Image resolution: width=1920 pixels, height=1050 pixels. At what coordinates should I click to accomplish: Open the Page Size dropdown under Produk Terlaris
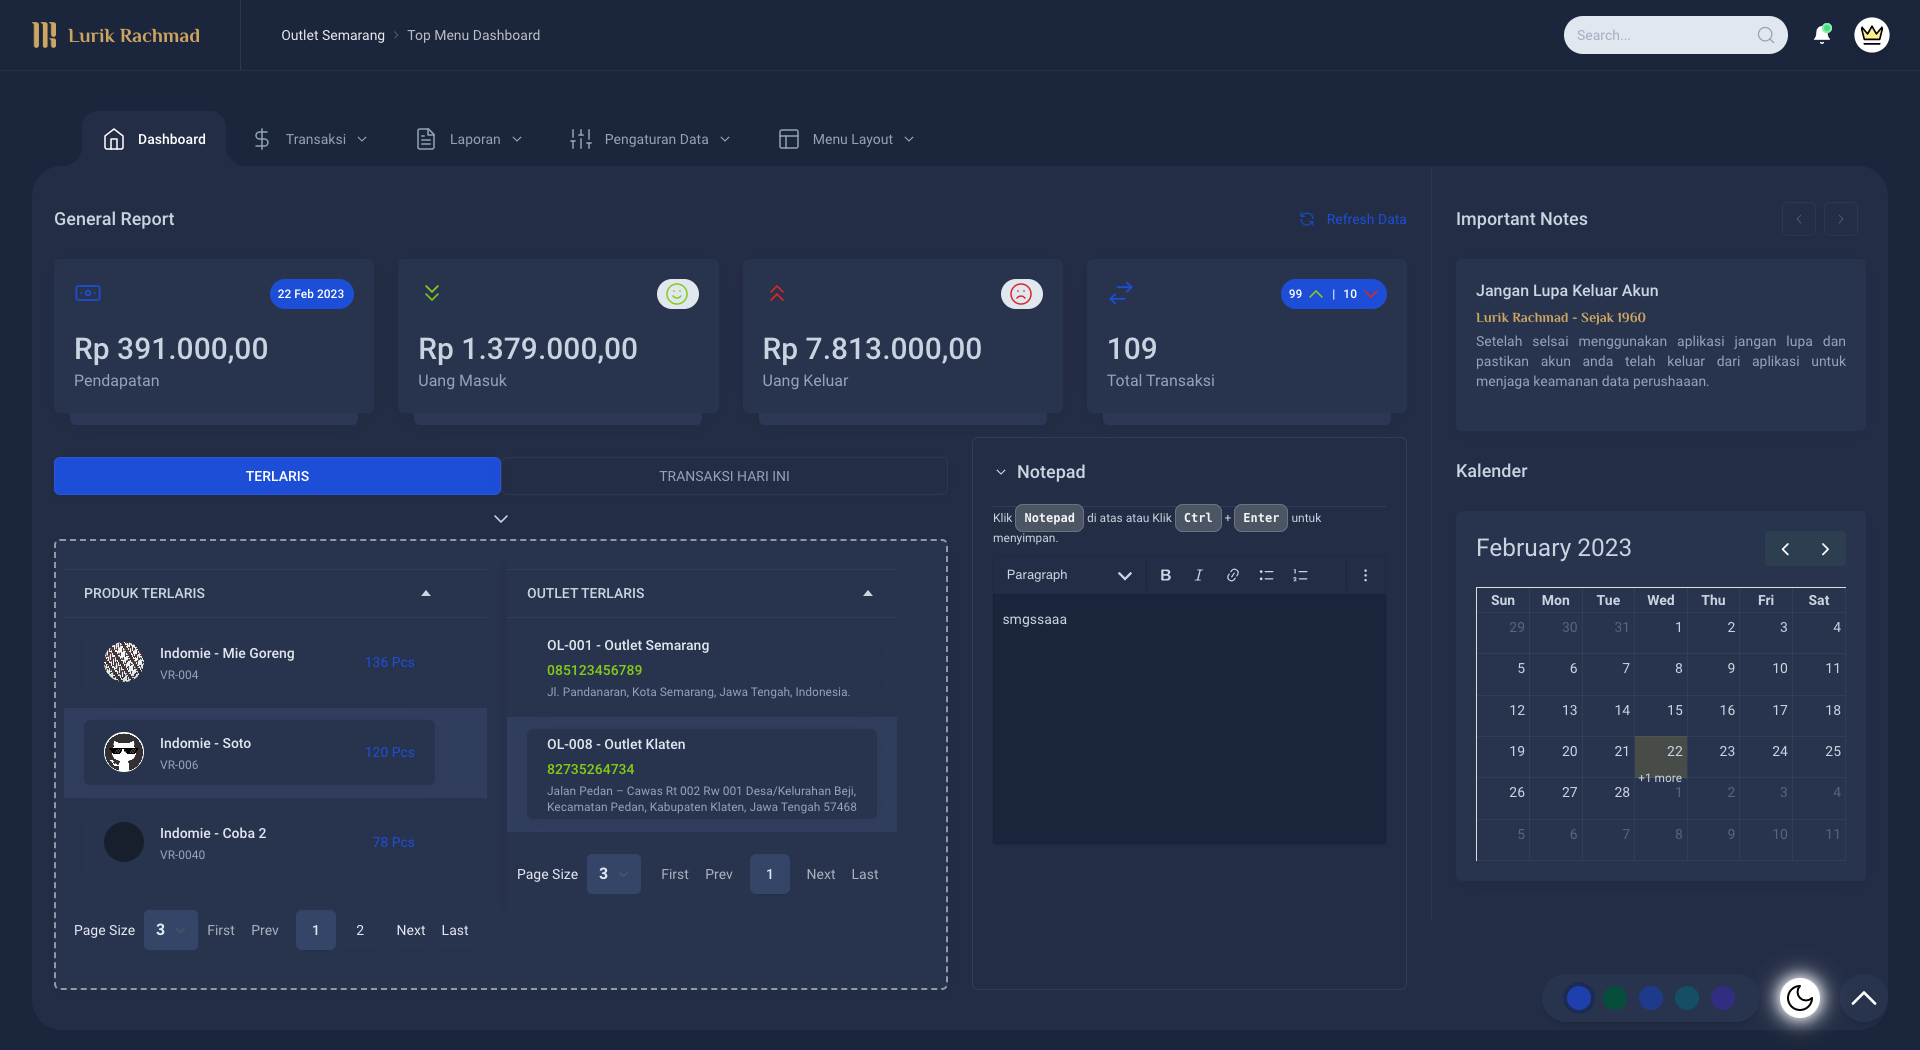tap(170, 930)
